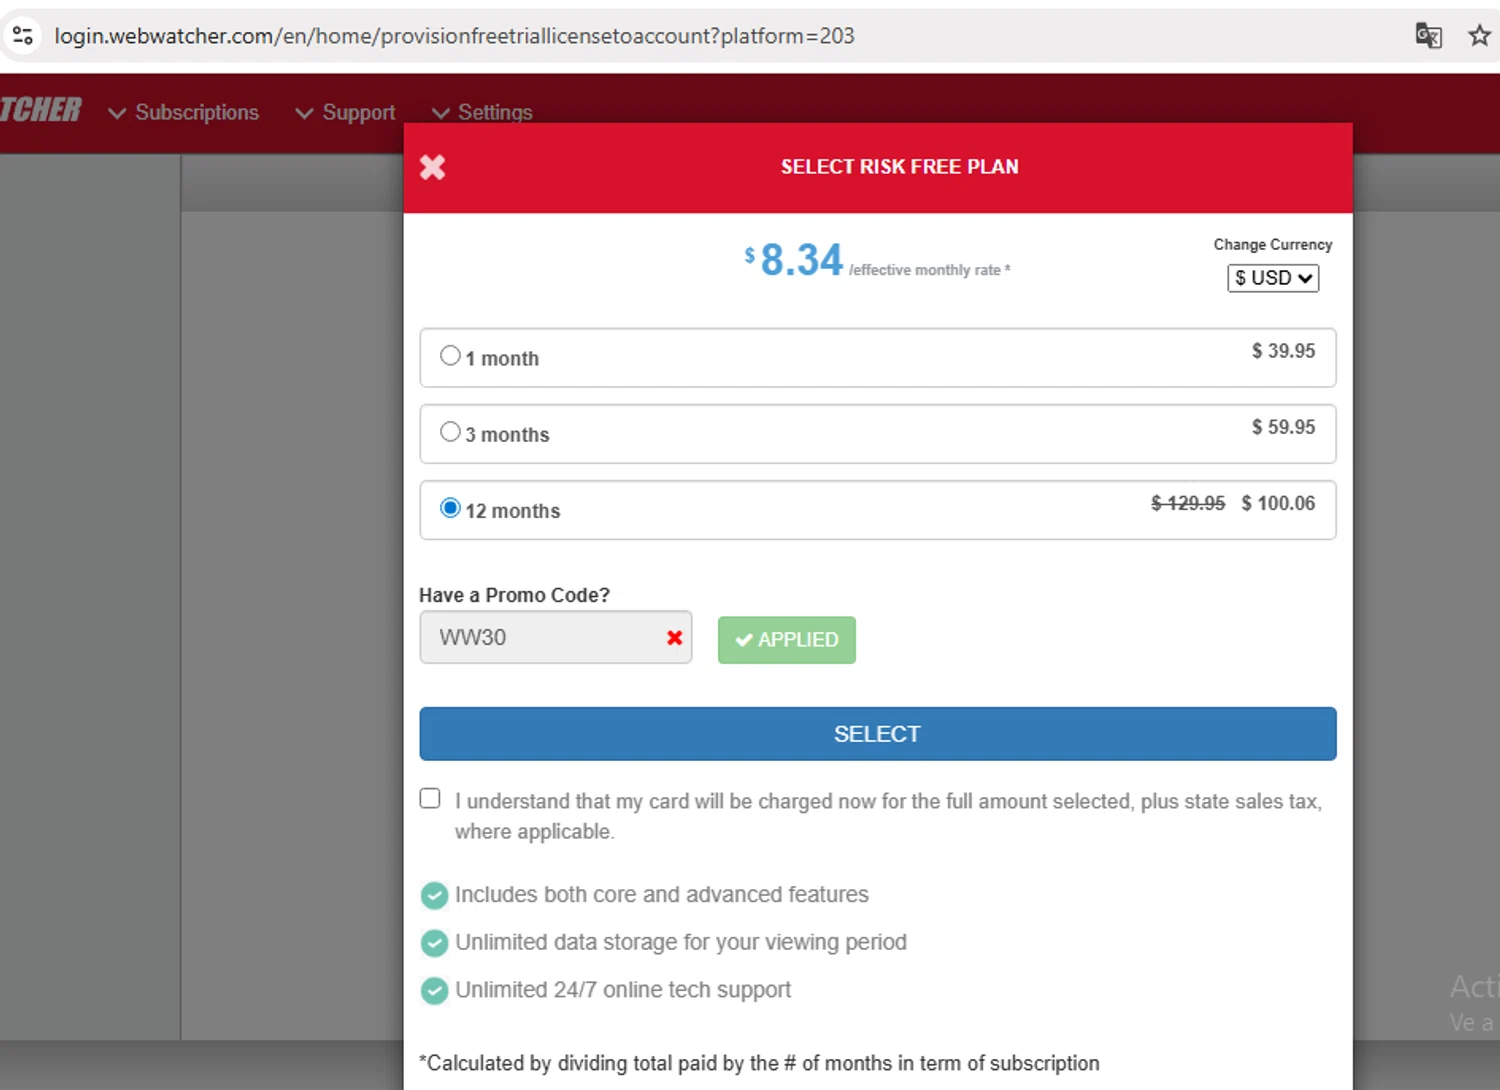Click the discounted $ 100.06 price
This screenshot has height=1090, width=1500.
pyautogui.click(x=1278, y=503)
